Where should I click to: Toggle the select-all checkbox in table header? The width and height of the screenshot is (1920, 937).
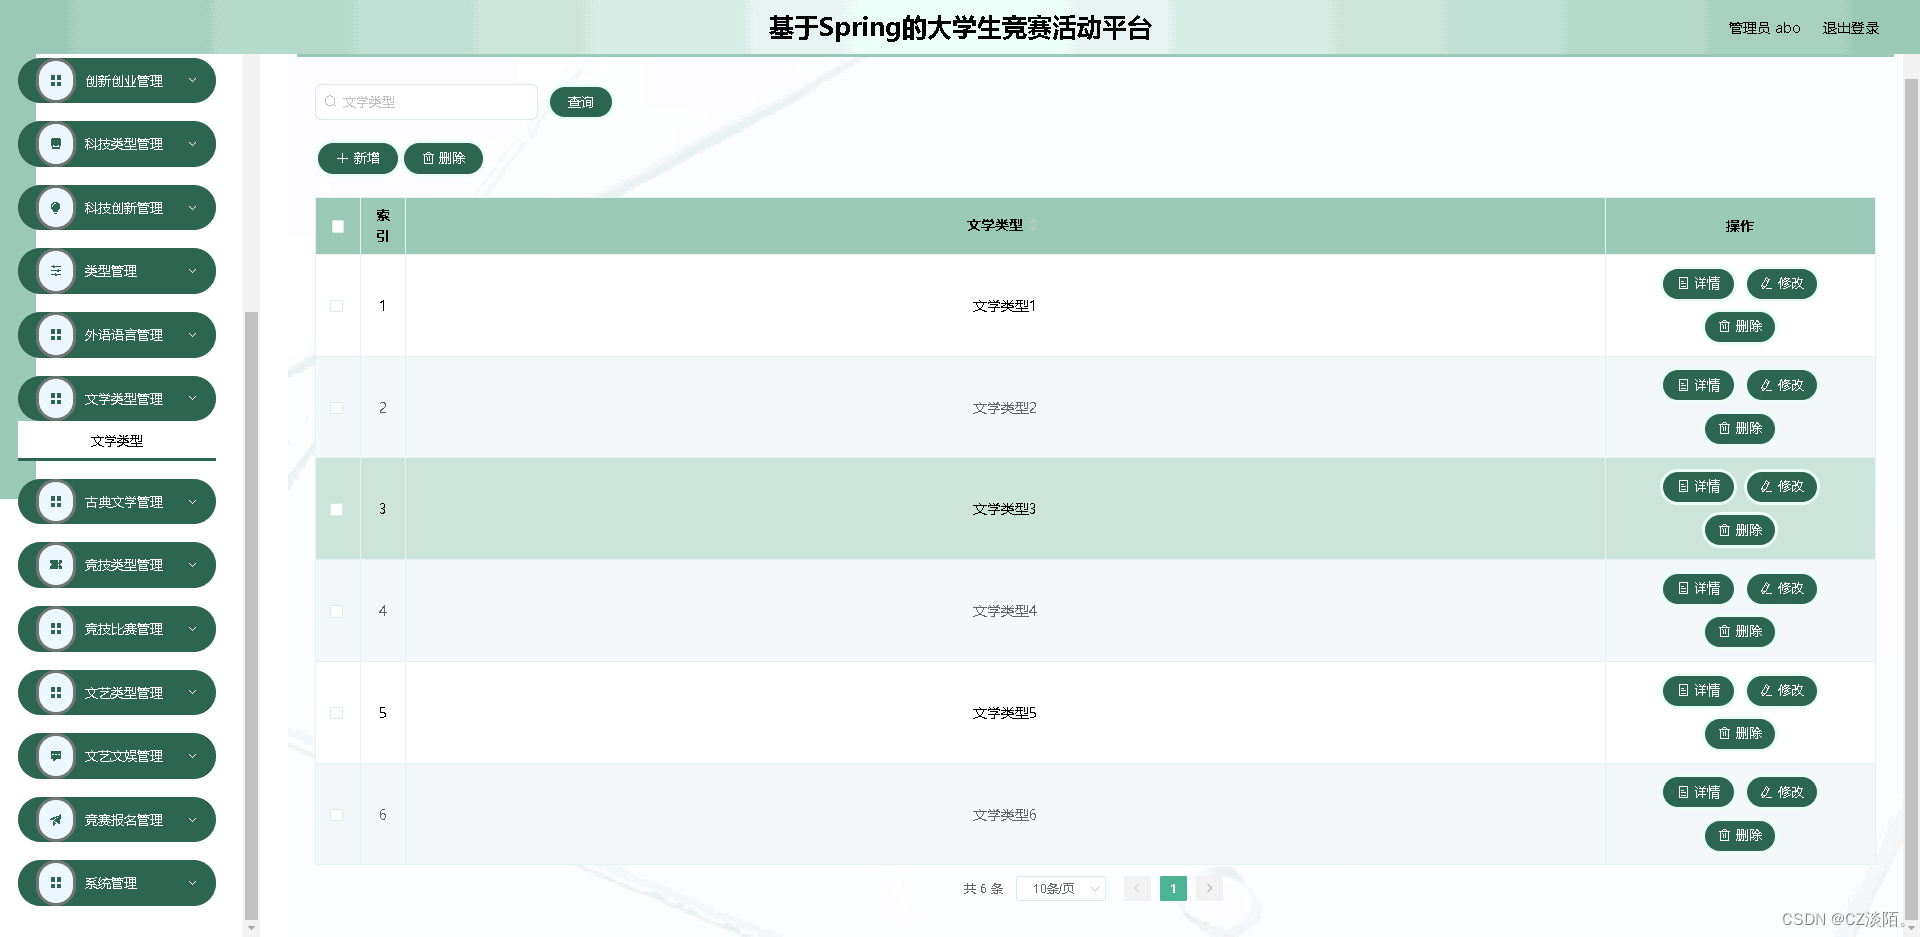click(x=338, y=227)
